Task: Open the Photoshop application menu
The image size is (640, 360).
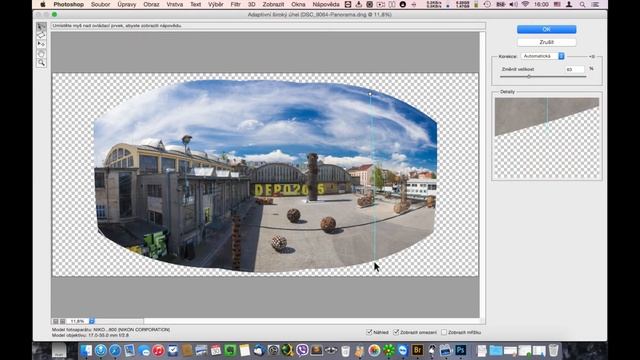Action: tap(69, 4)
